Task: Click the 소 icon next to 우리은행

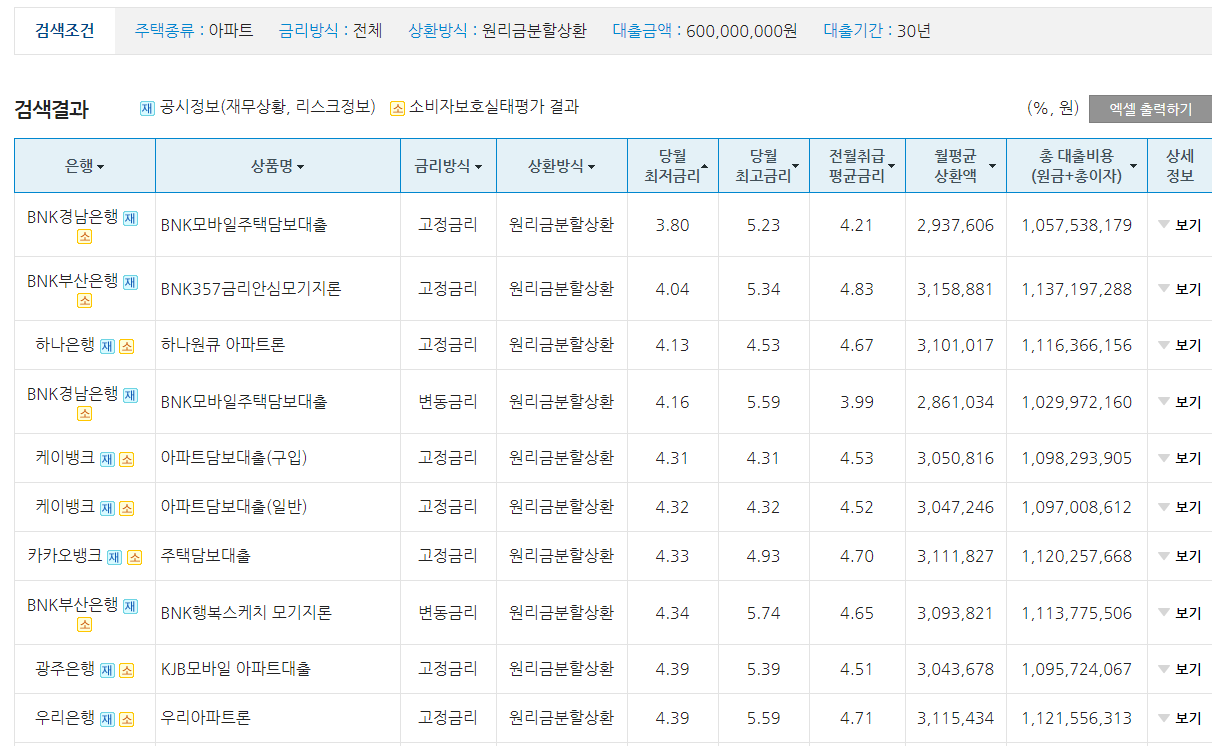Action: pyautogui.click(x=126, y=719)
